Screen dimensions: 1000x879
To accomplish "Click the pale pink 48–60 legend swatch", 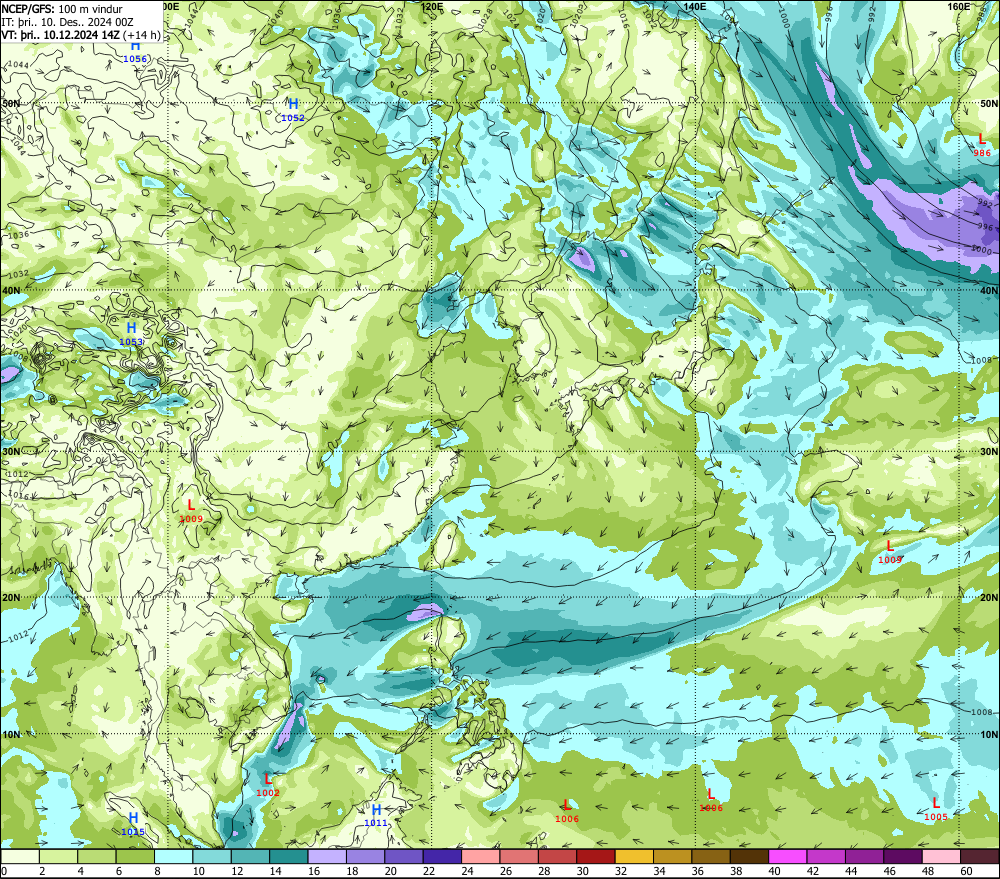I will pyautogui.click(x=942, y=856).
